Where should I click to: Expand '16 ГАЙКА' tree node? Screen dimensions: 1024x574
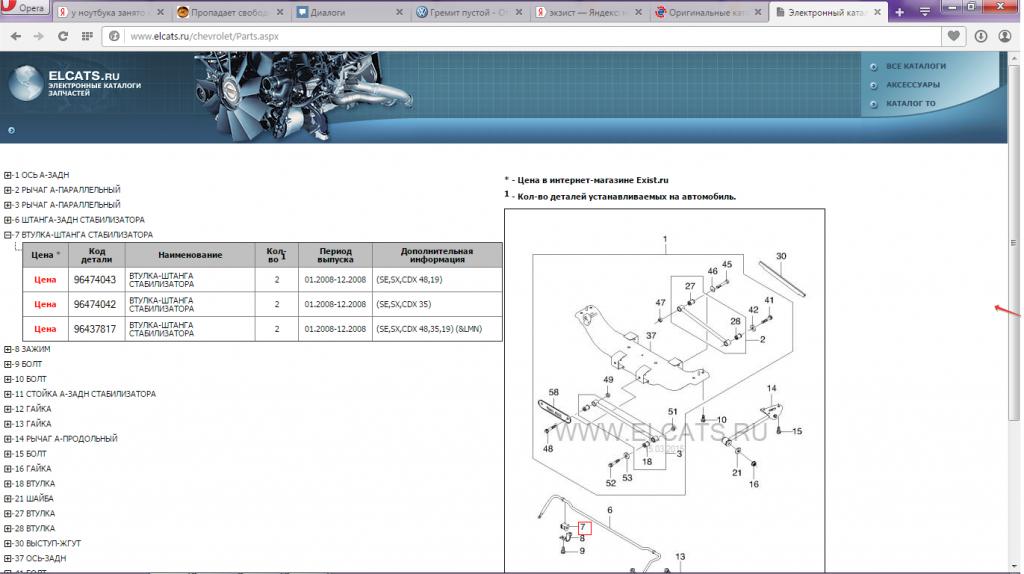pyautogui.click(x=8, y=469)
